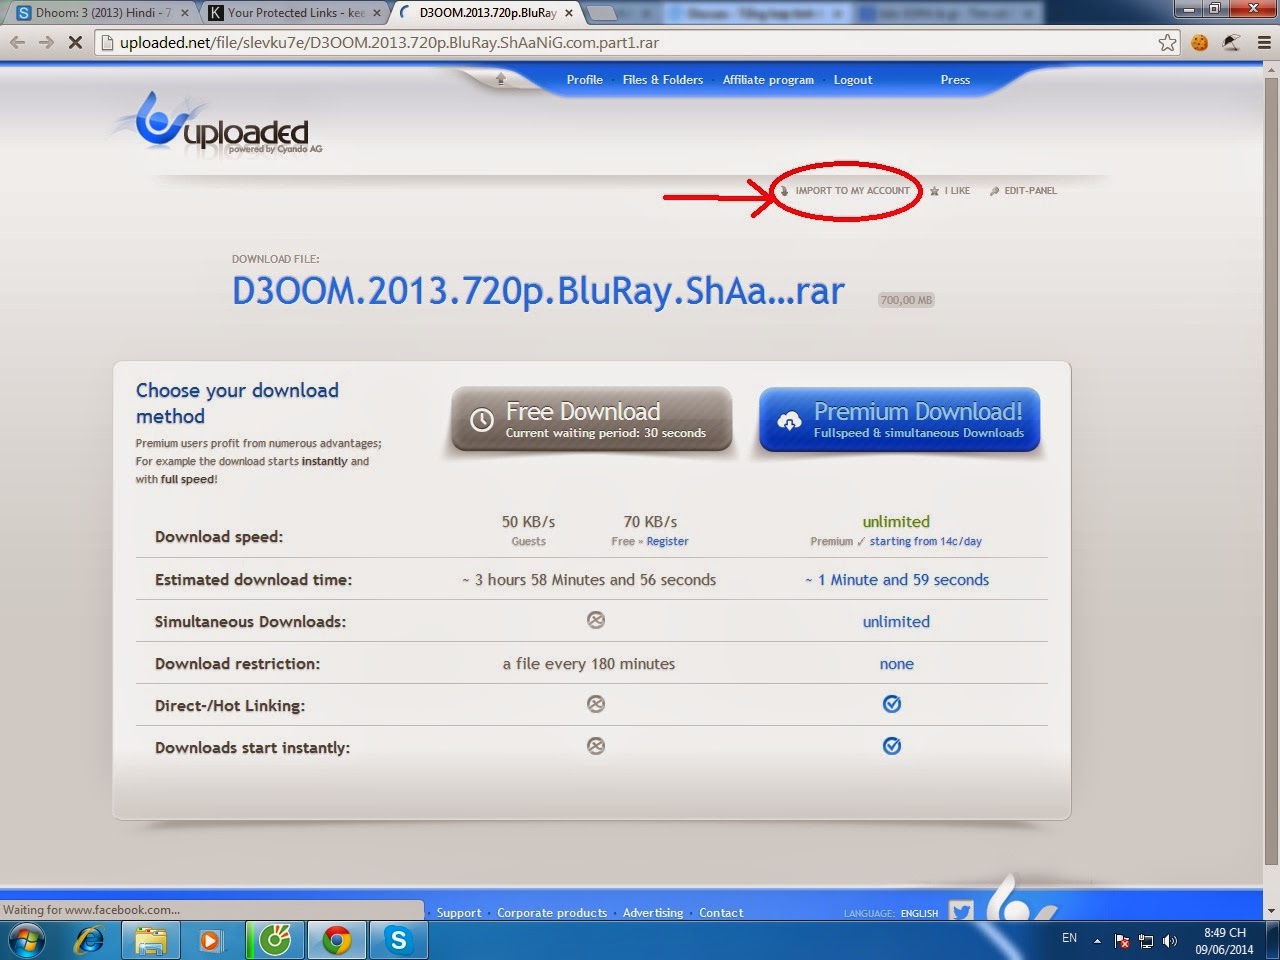The width and height of the screenshot is (1280, 960).
Task: Close the Your Protected Links tab
Action: coord(377,13)
